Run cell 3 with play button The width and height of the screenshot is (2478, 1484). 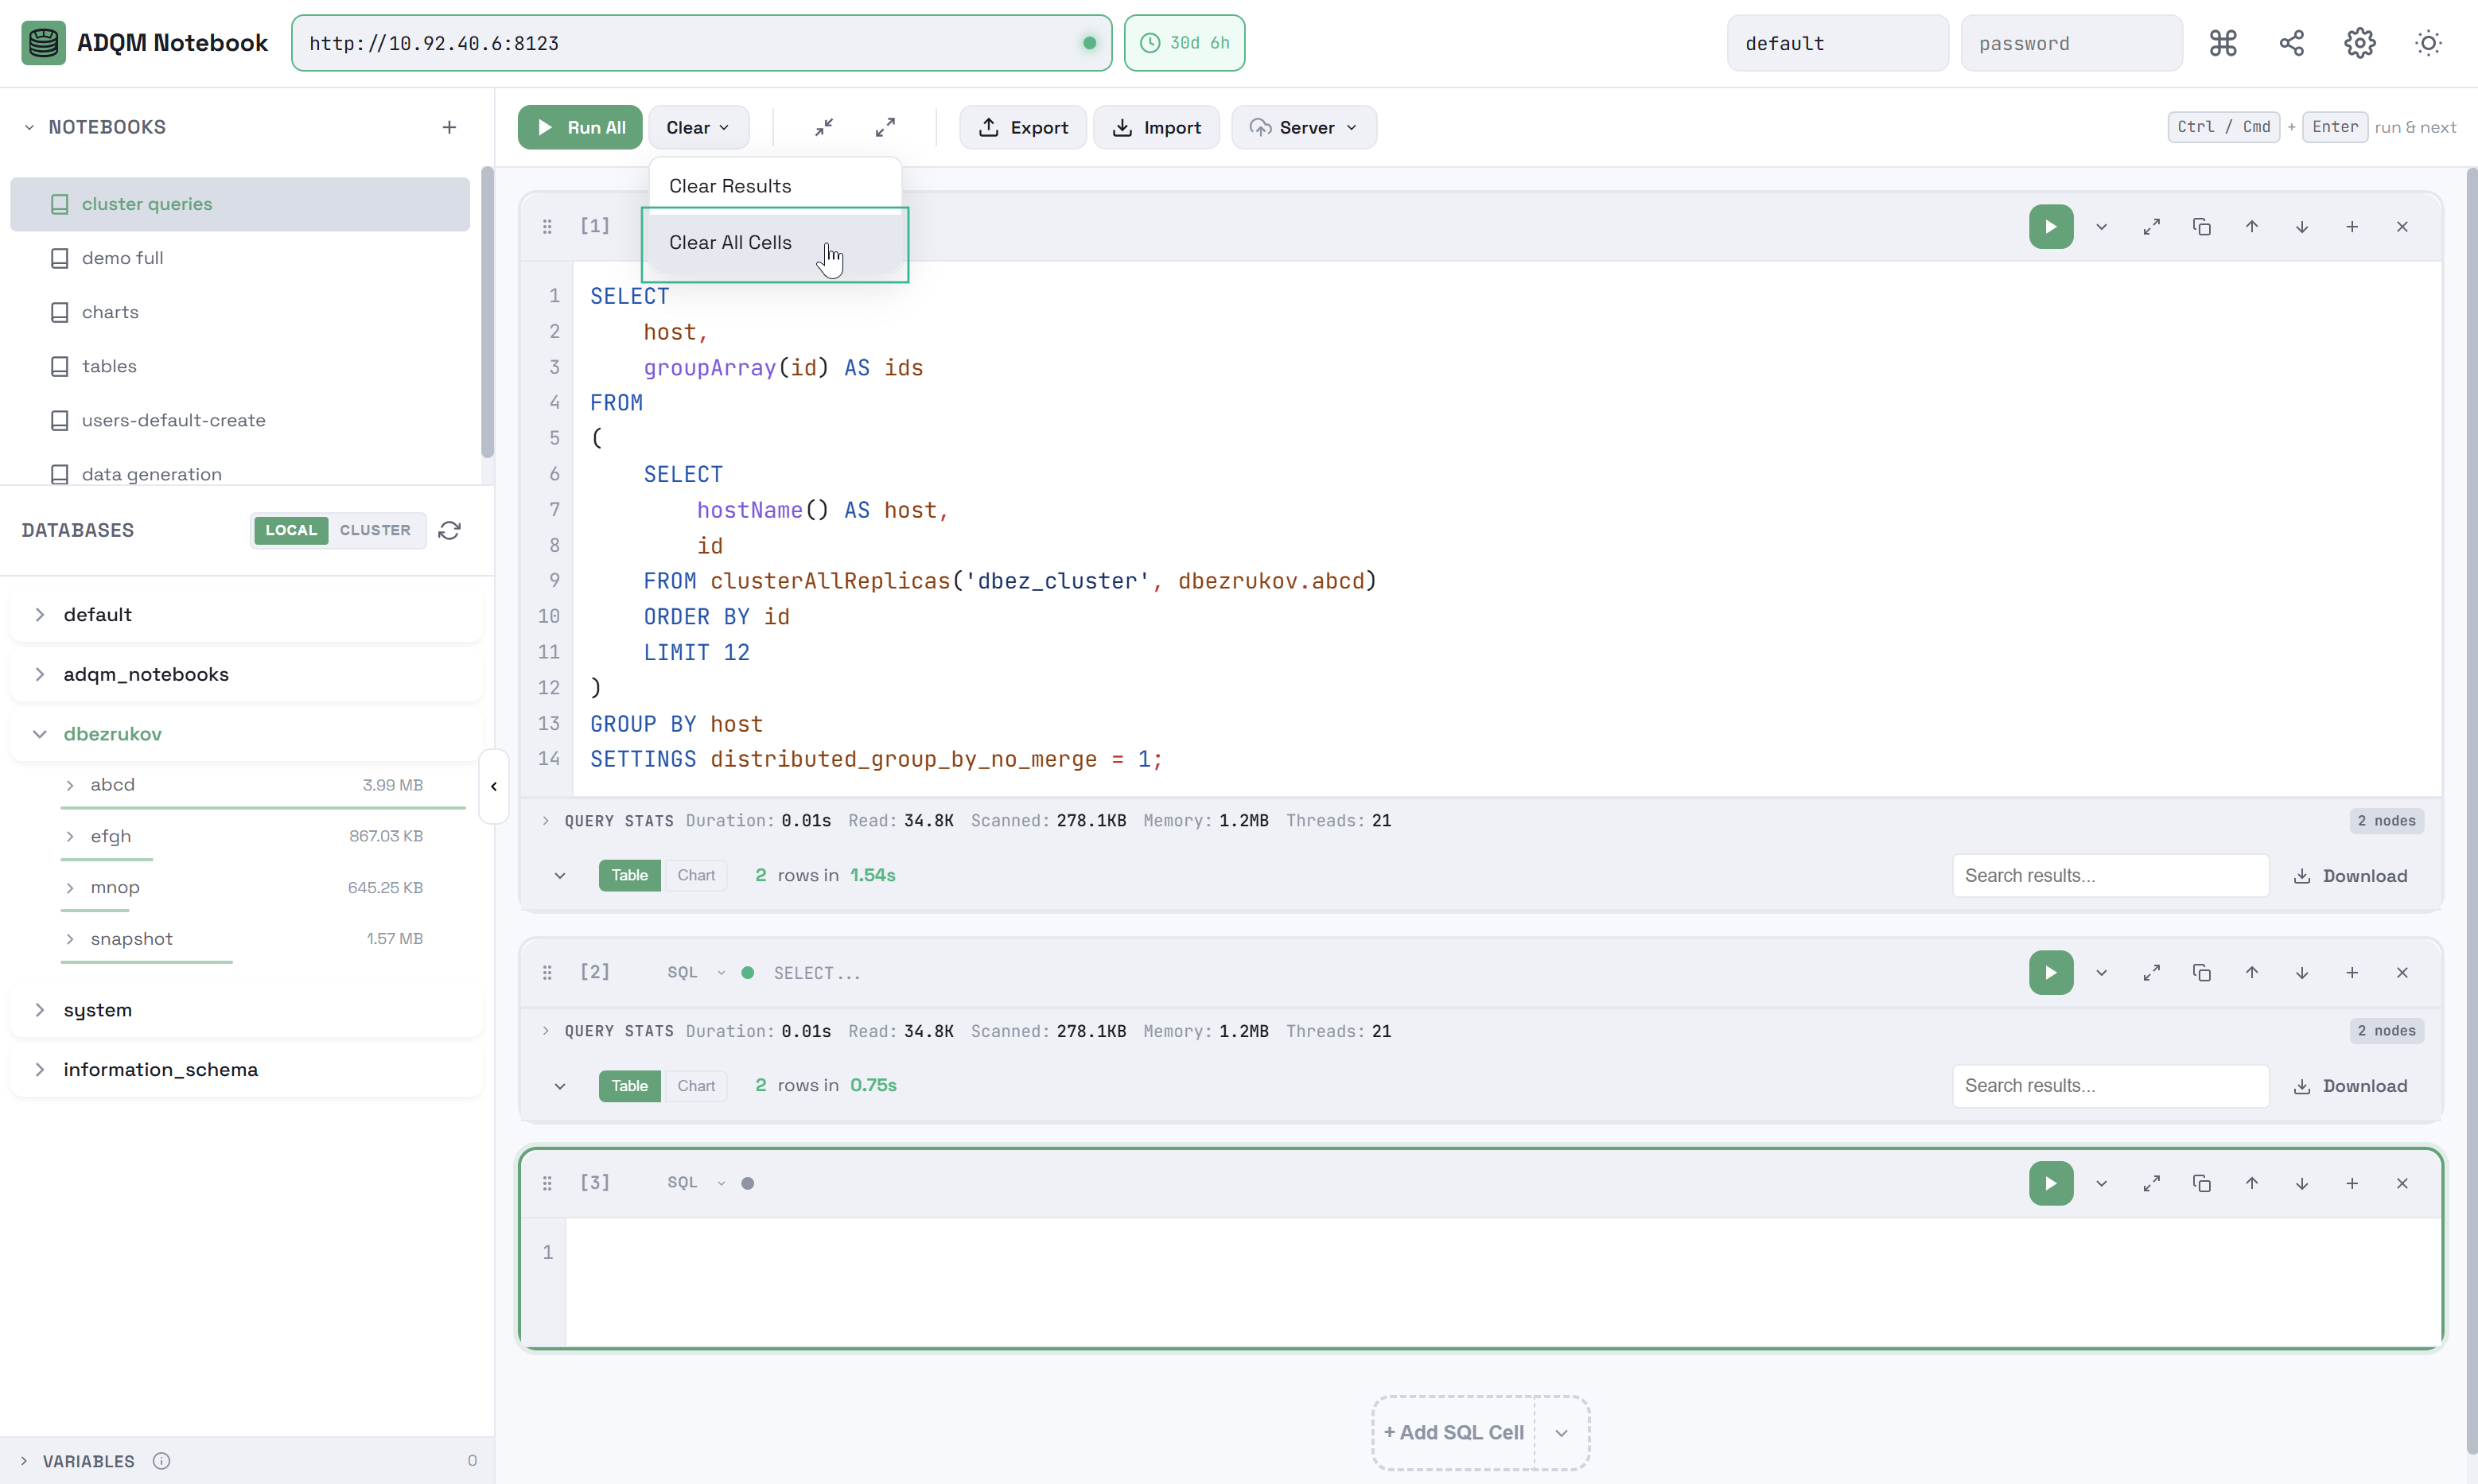2050,1183
